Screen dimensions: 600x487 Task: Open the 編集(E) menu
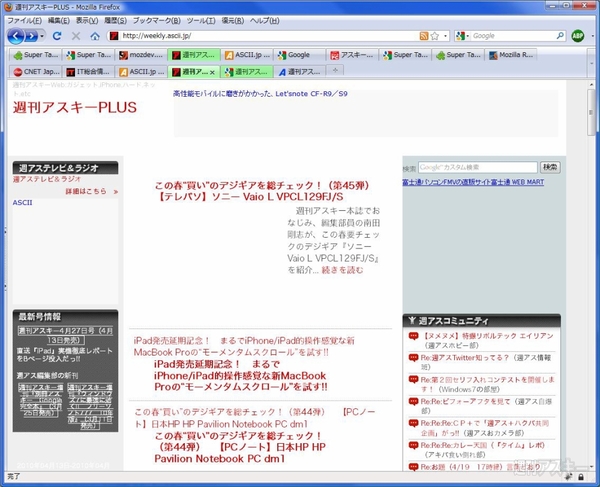pos(59,20)
